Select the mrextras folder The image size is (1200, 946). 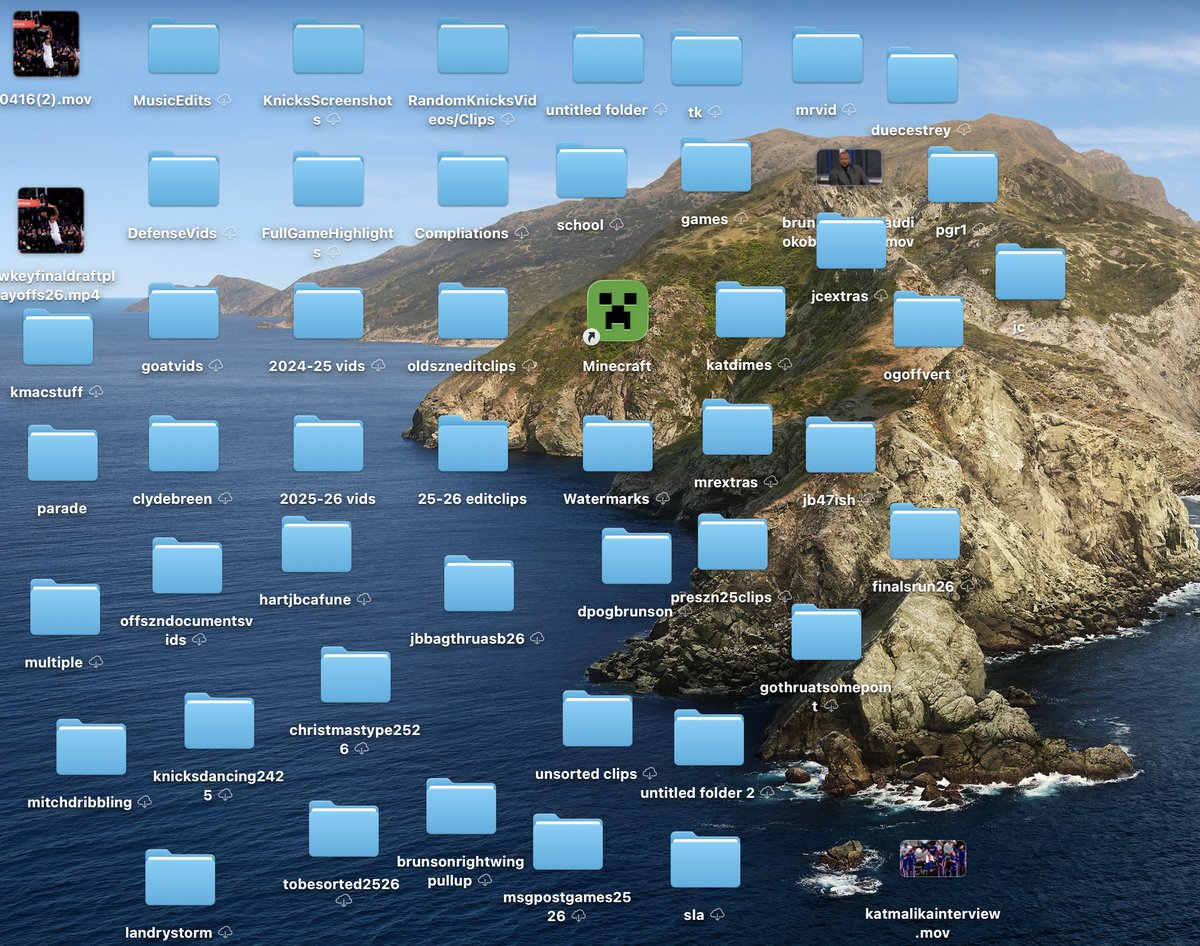tap(737, 428)
